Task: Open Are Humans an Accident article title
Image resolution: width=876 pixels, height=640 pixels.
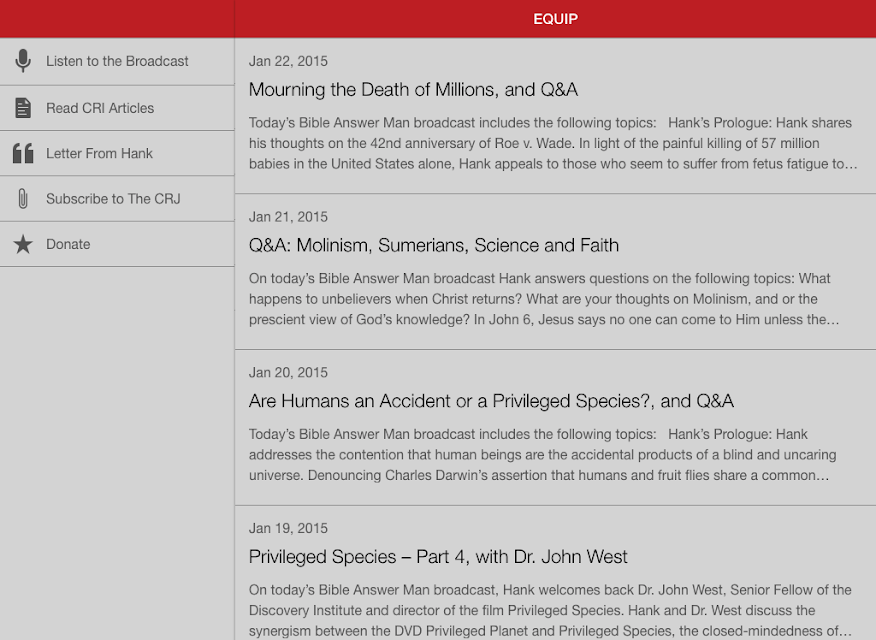Action: [x=491, y=401]
